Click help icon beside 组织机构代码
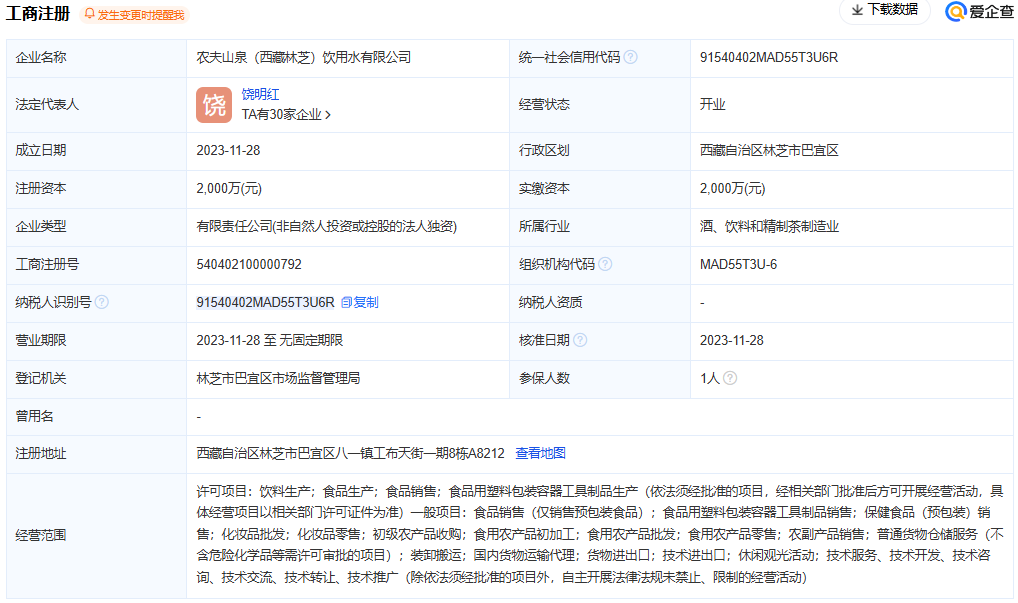Image resolution: width=1018 pixels, height=603 pixels. [605, 265]
